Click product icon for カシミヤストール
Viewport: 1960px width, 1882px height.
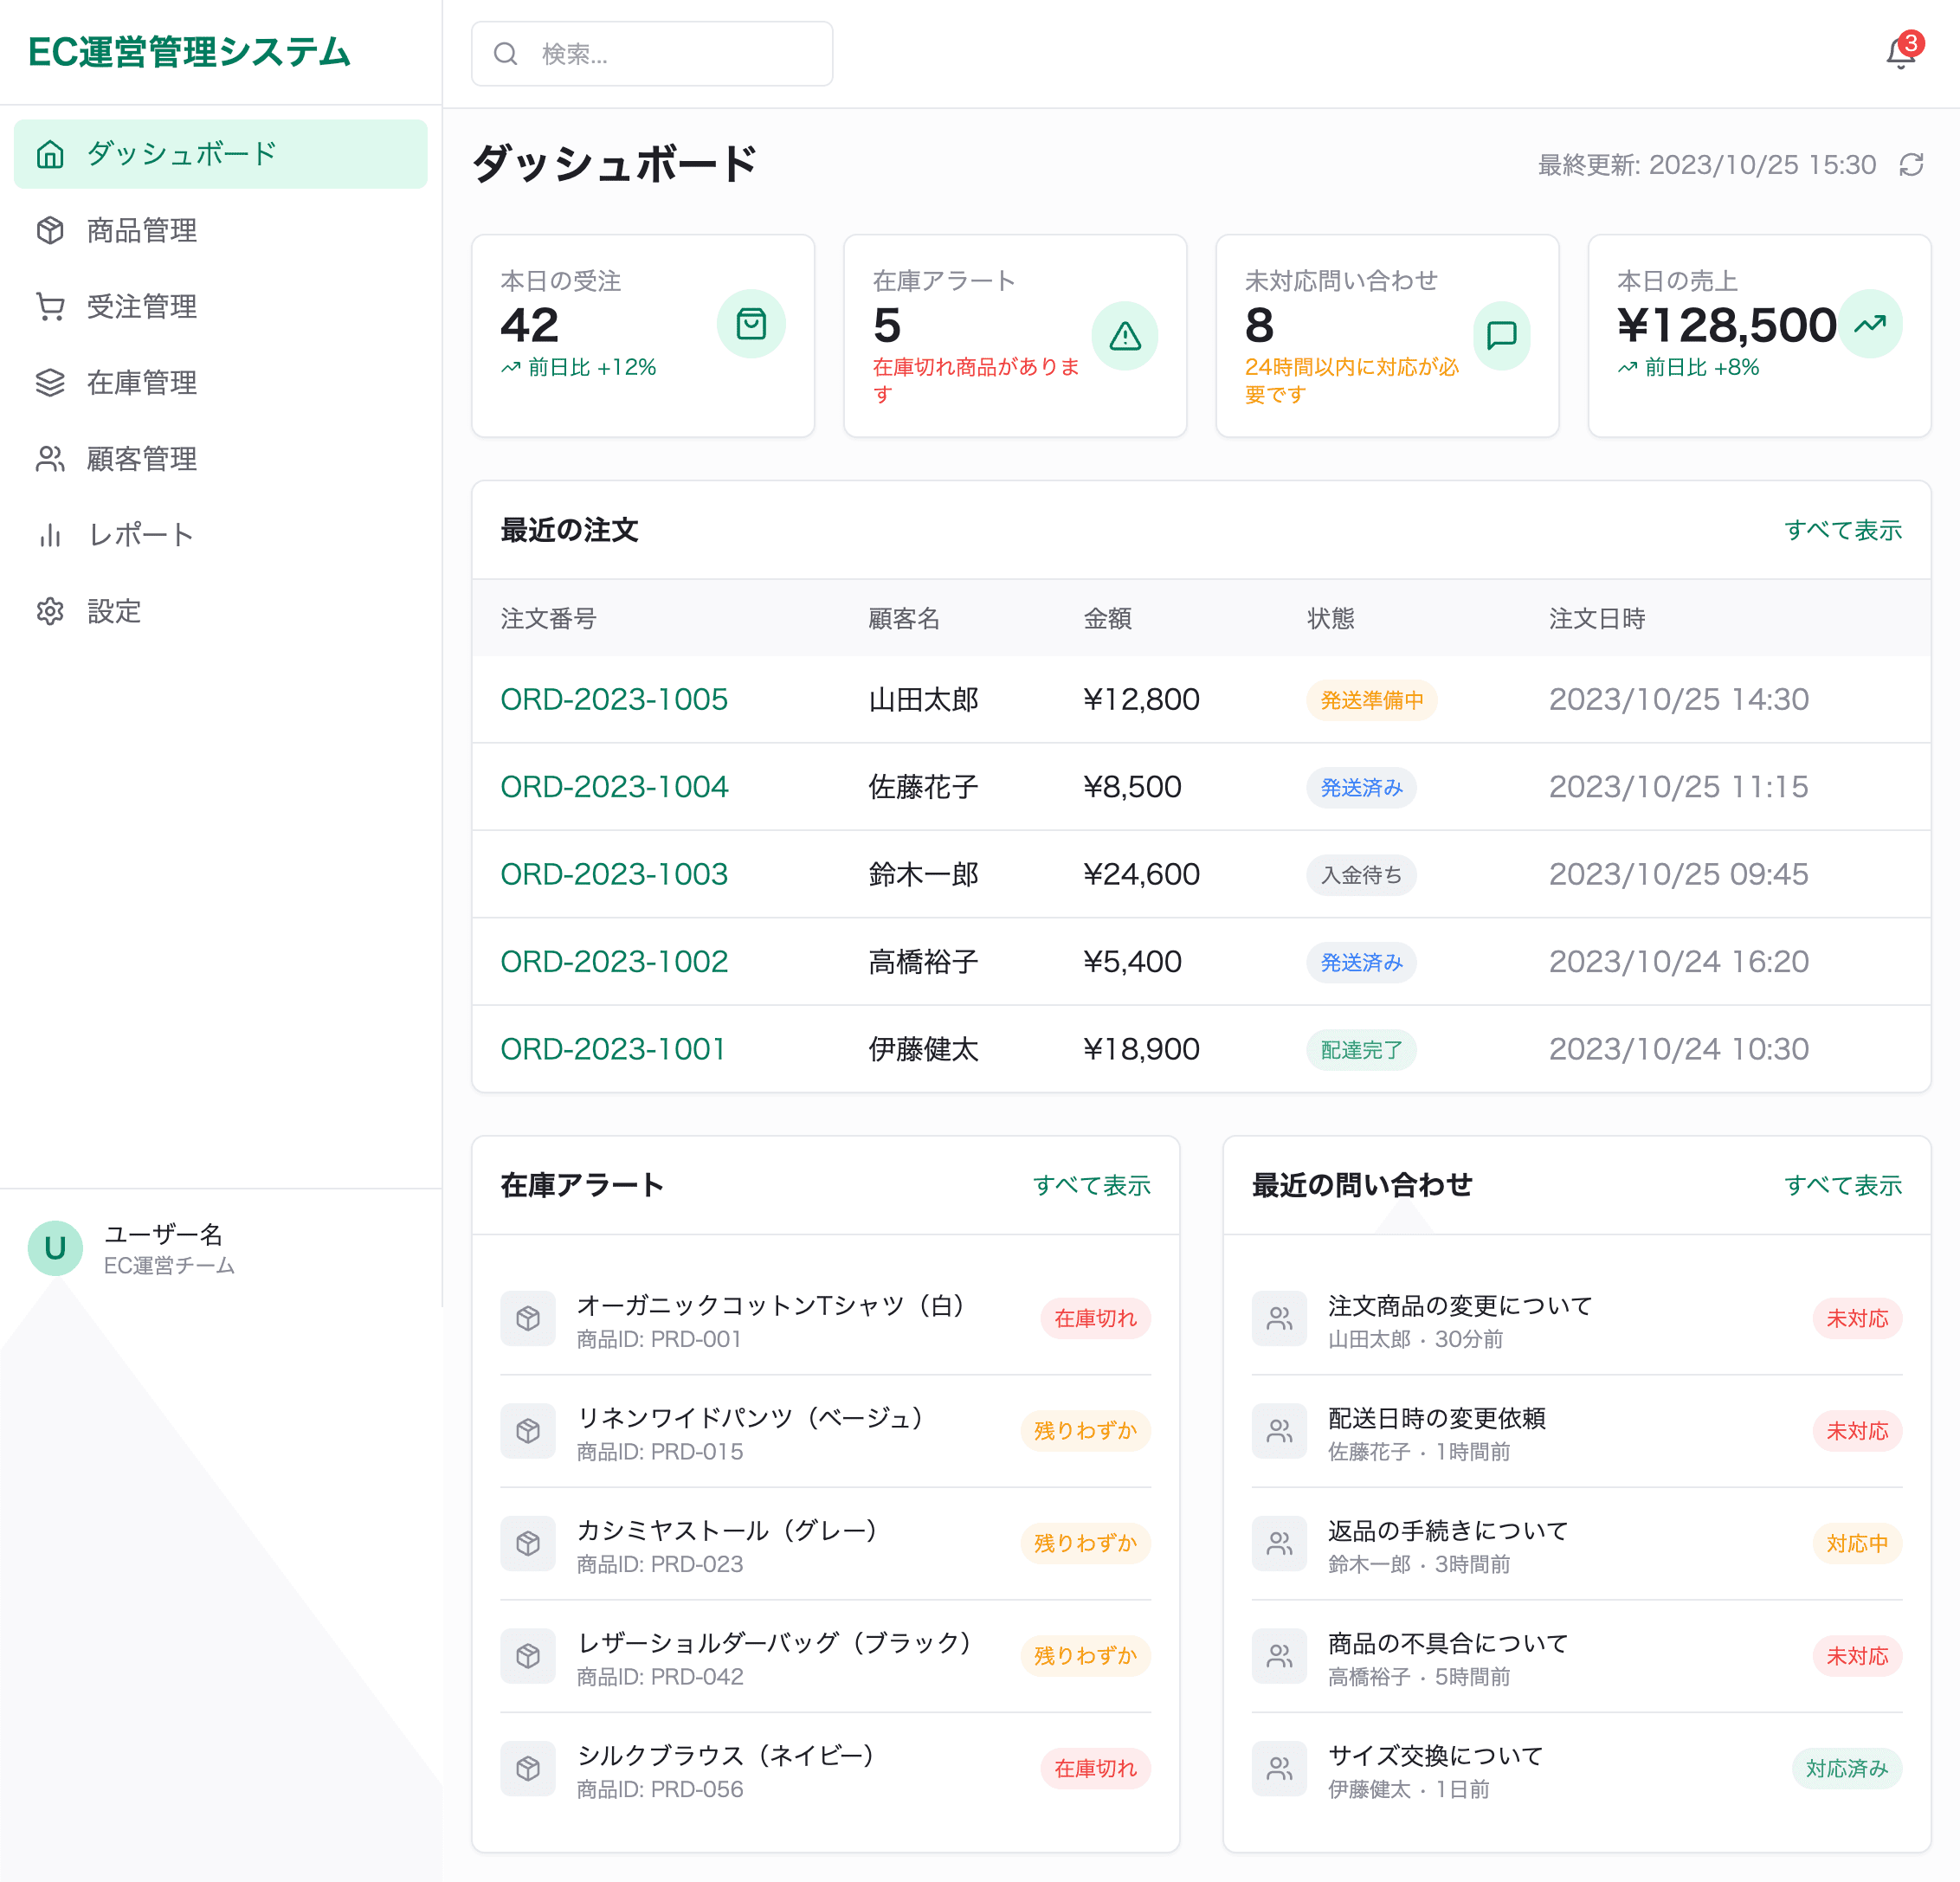[528, 1543]
